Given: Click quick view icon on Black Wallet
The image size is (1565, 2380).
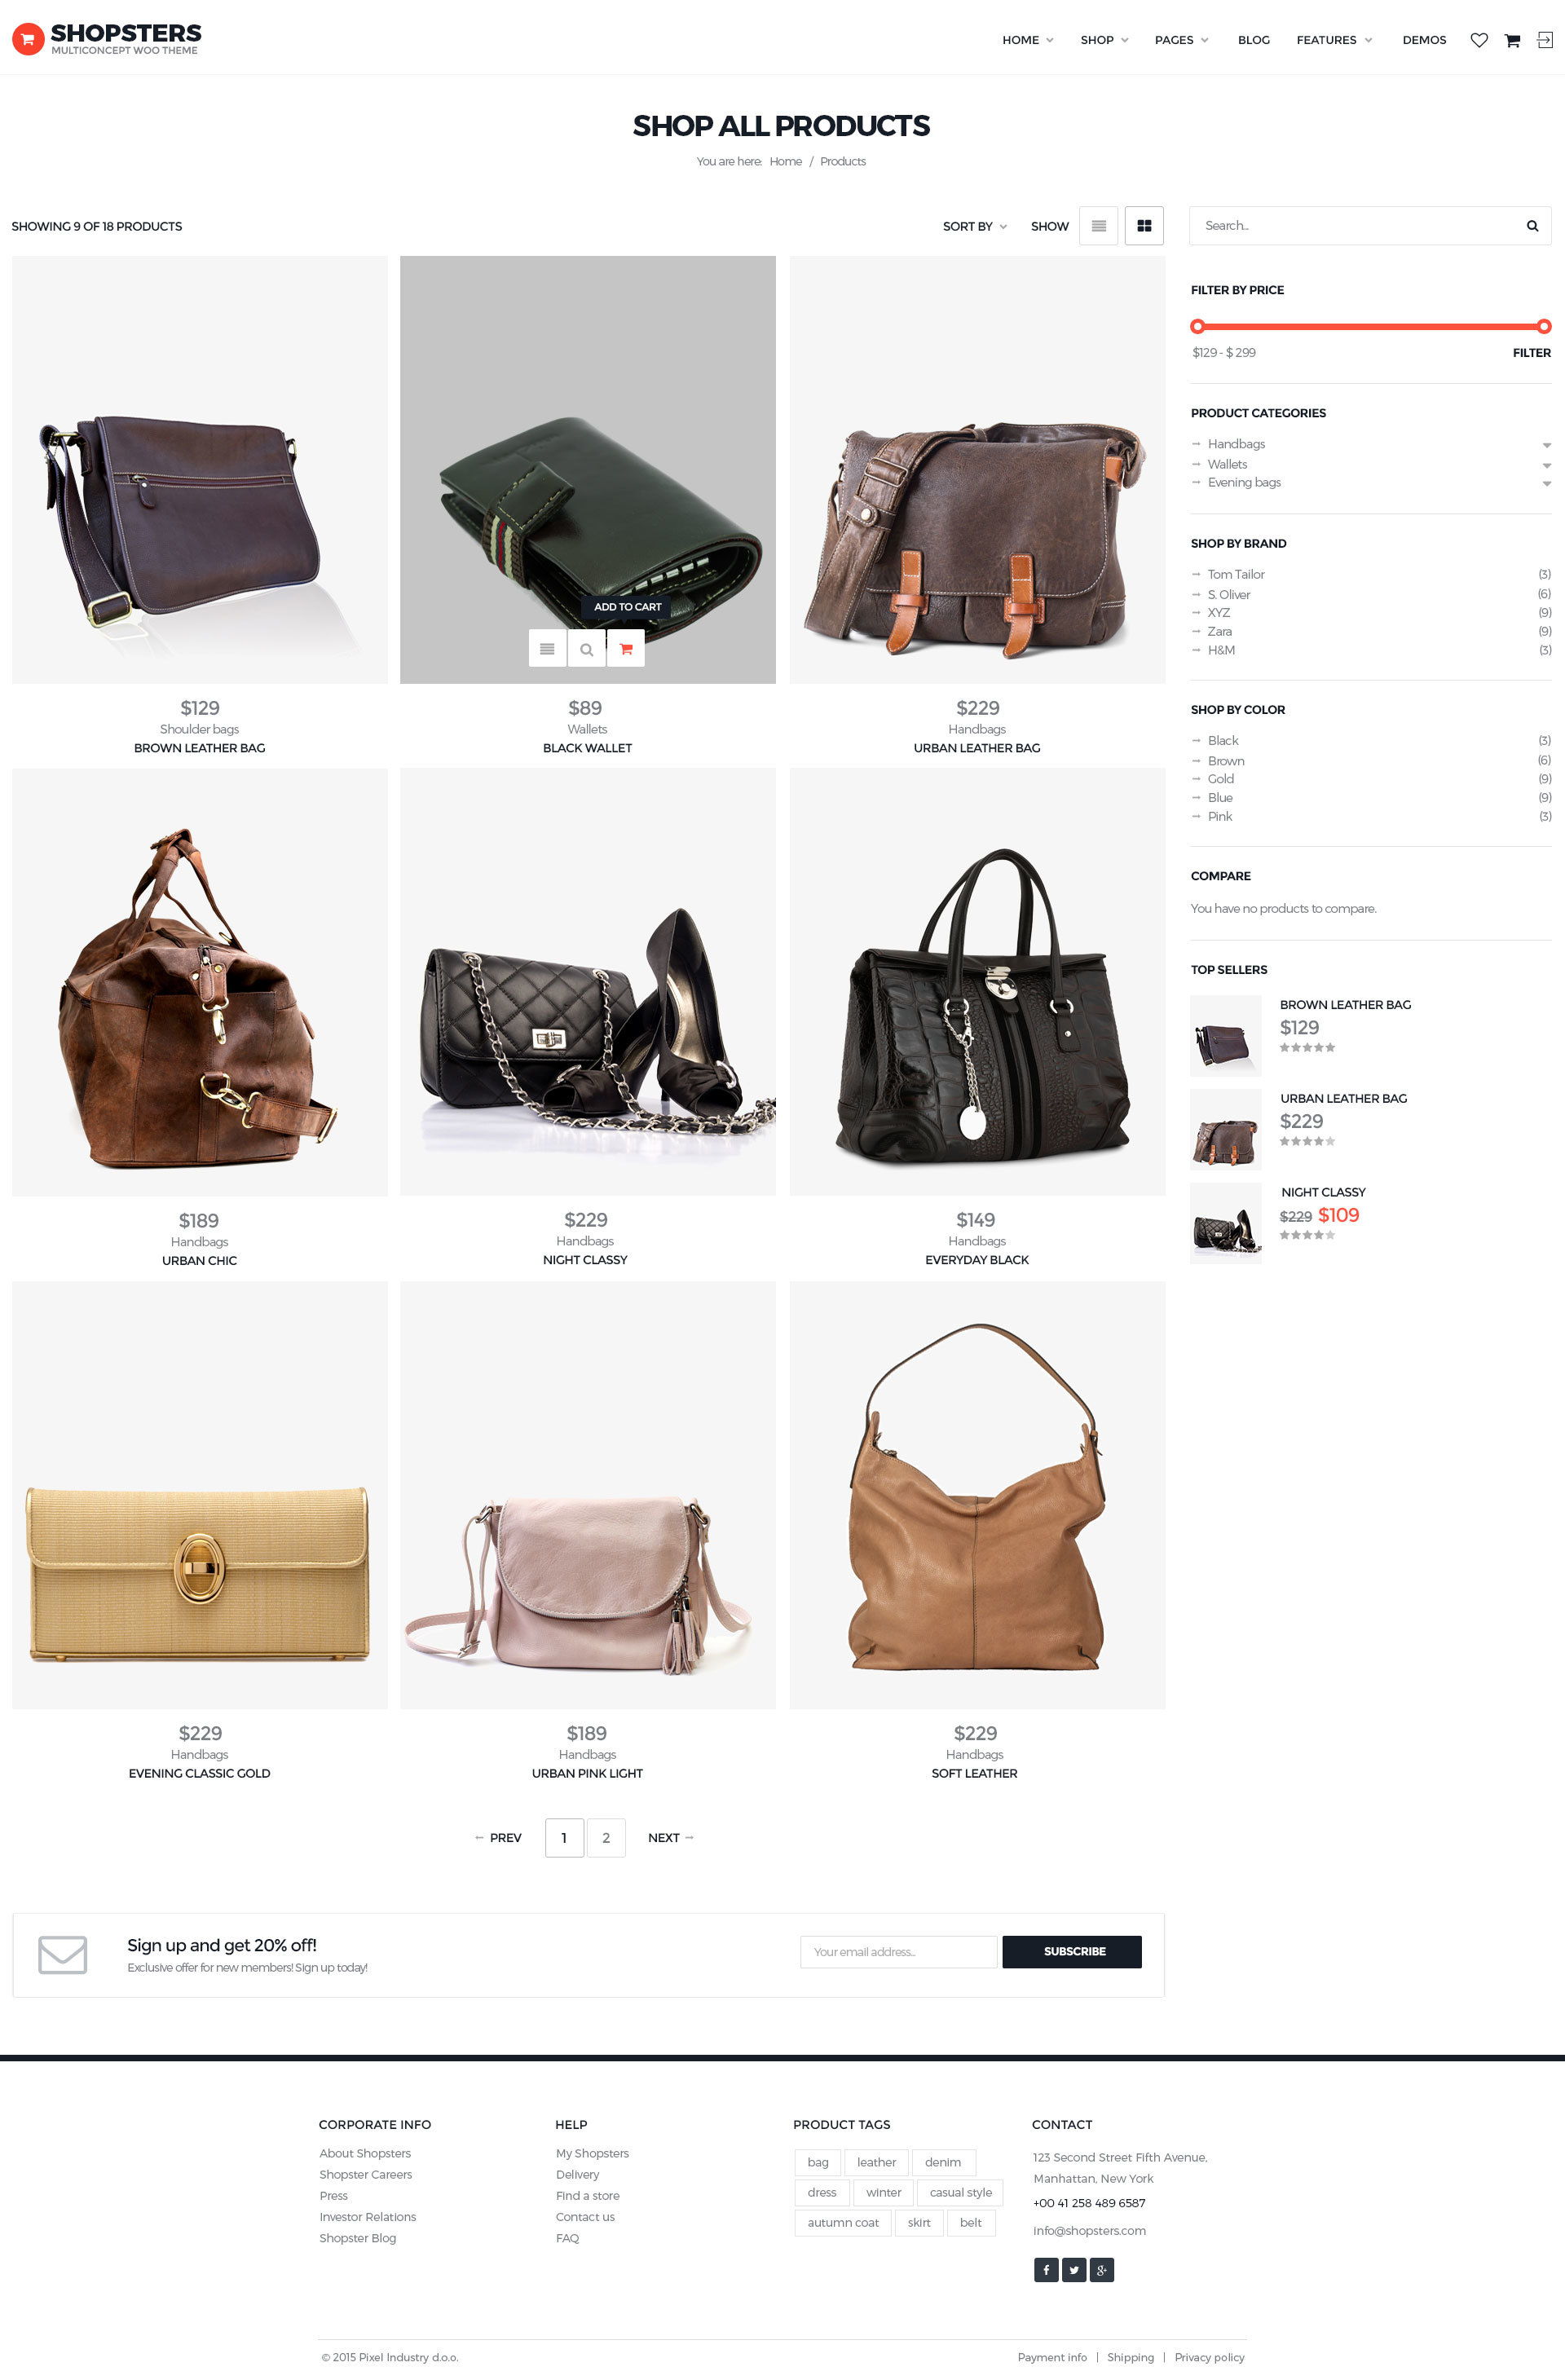Looking at the screenshot, I should [586, 649].
